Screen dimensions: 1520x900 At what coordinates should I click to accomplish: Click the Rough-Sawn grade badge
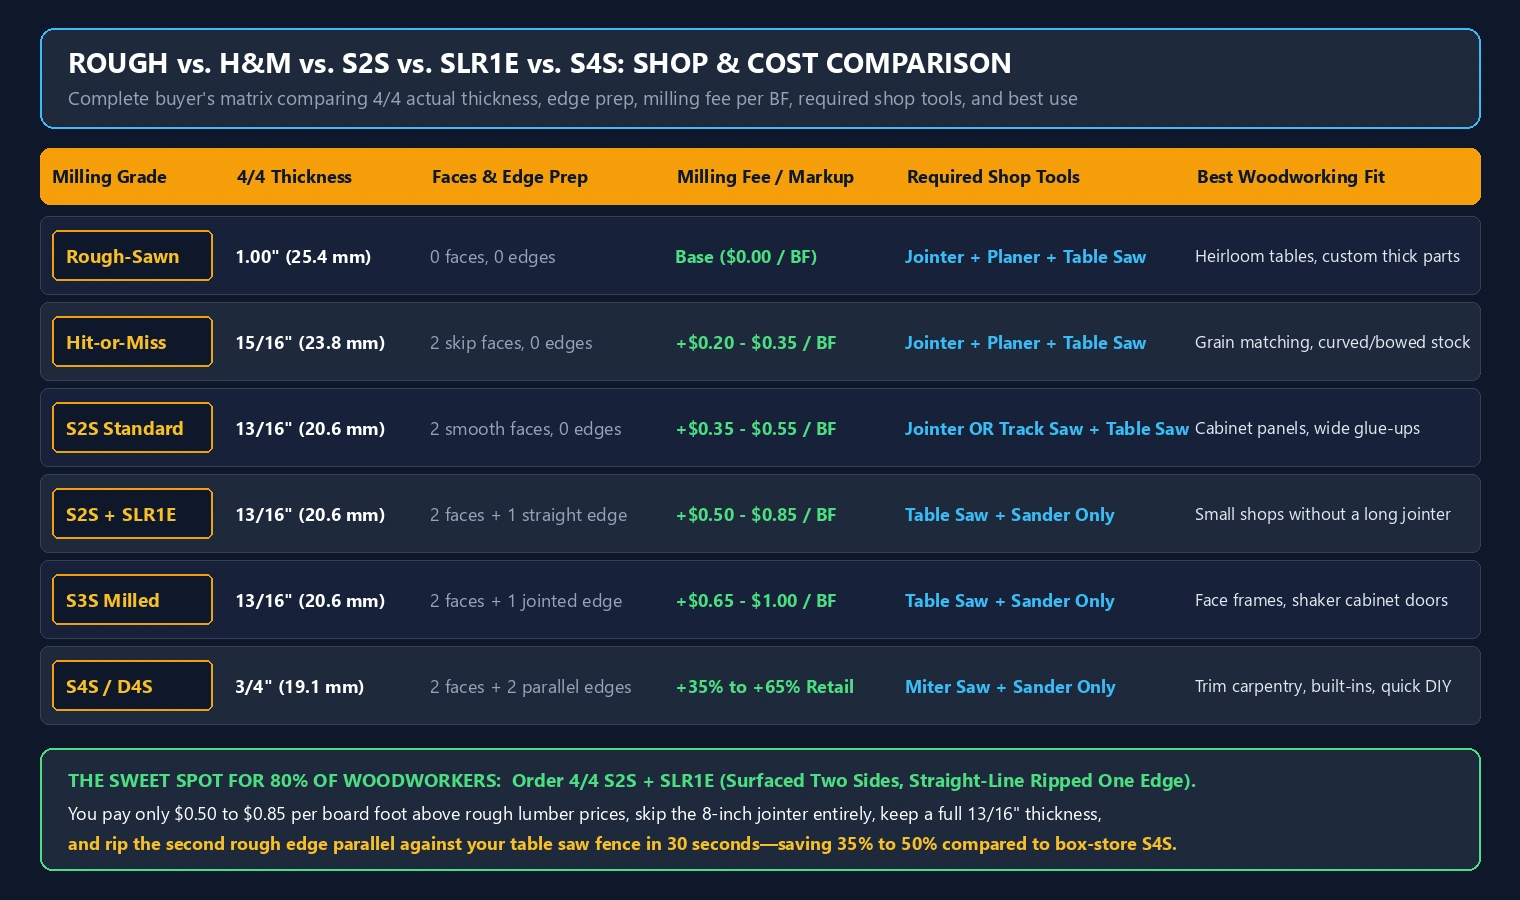(x=132, y=256)
